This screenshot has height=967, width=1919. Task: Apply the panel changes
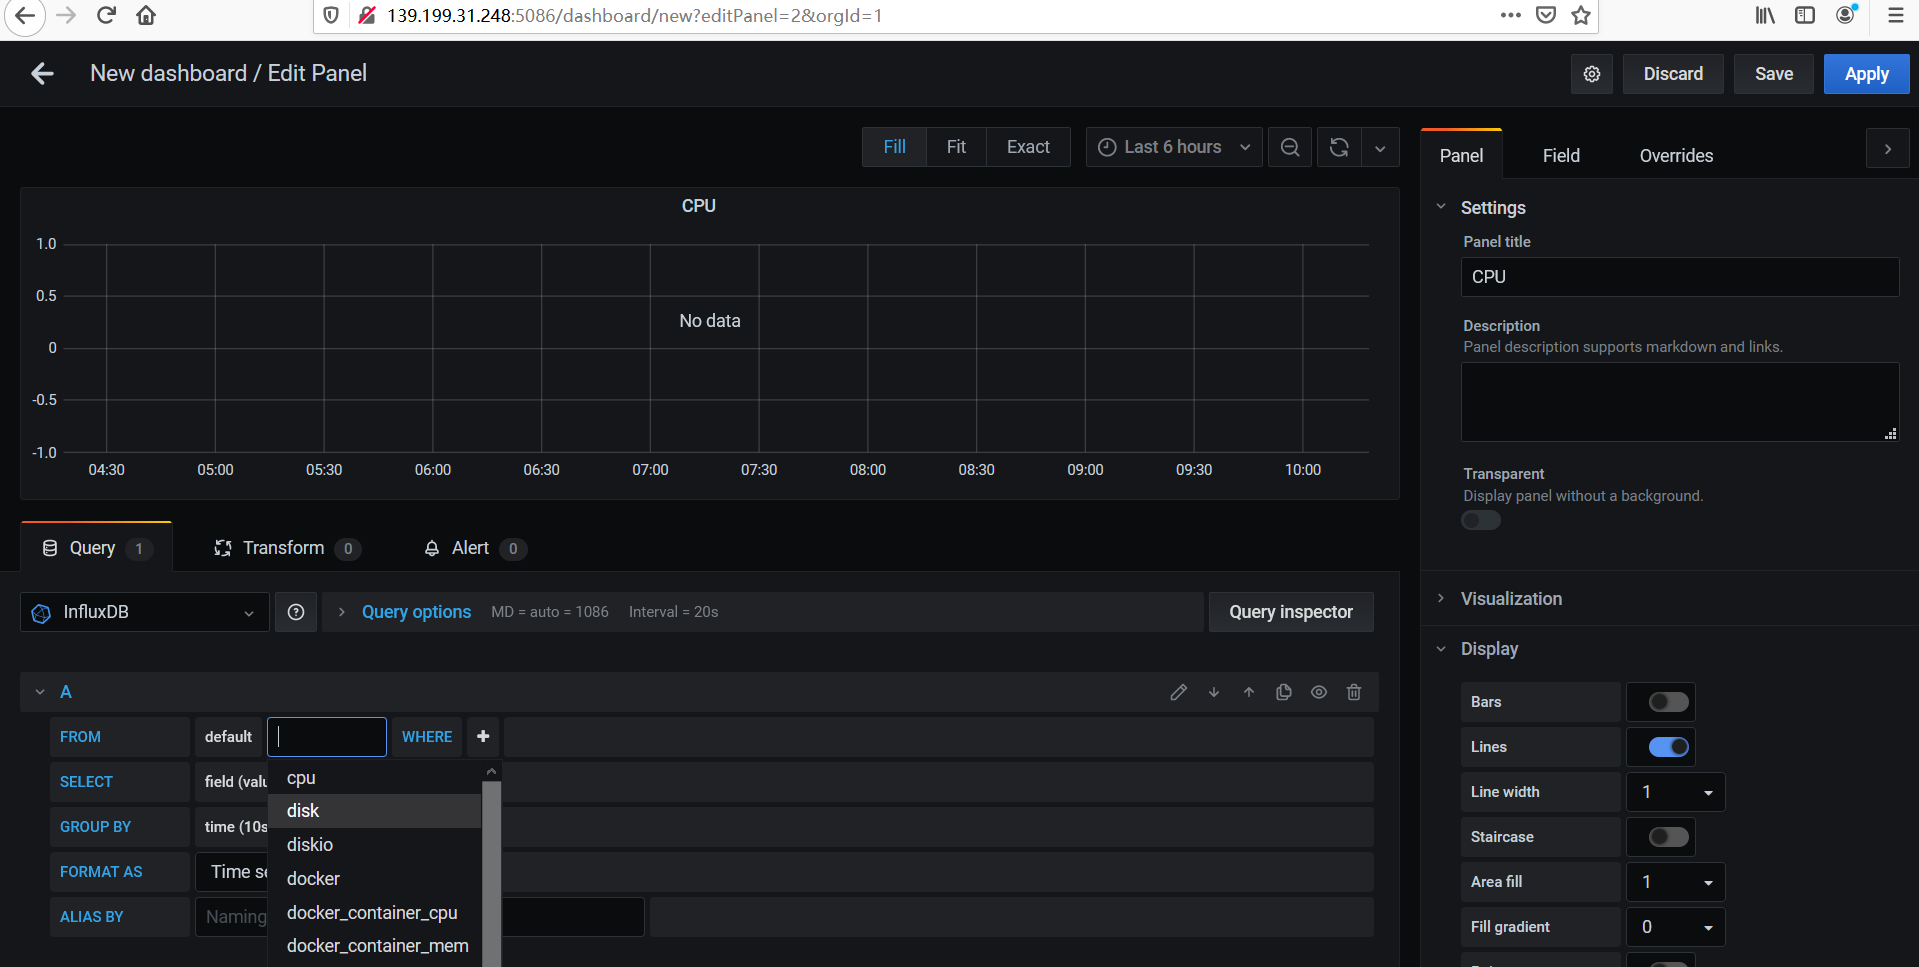1865,73
